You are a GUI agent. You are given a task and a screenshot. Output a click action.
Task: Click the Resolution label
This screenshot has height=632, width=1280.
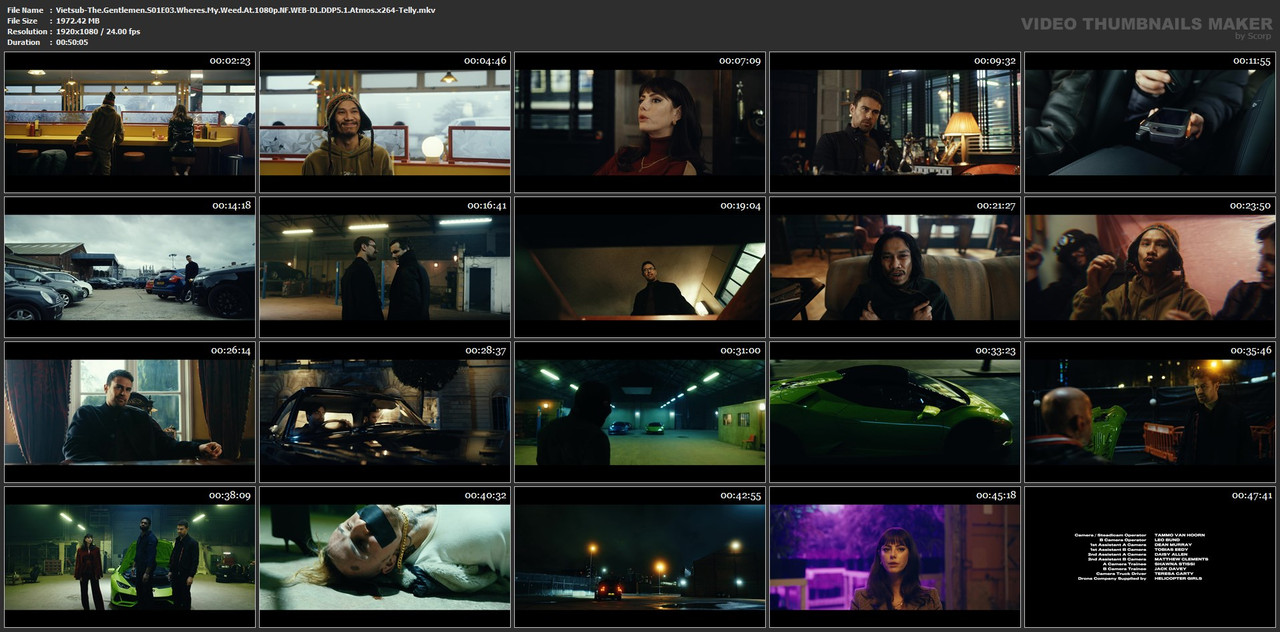point(26,32)
